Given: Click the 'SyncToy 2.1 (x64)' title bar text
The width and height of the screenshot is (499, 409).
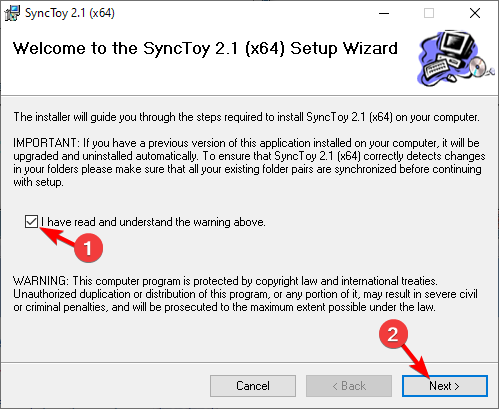Looking at the screenshot, I should click(x=70, y=13).
